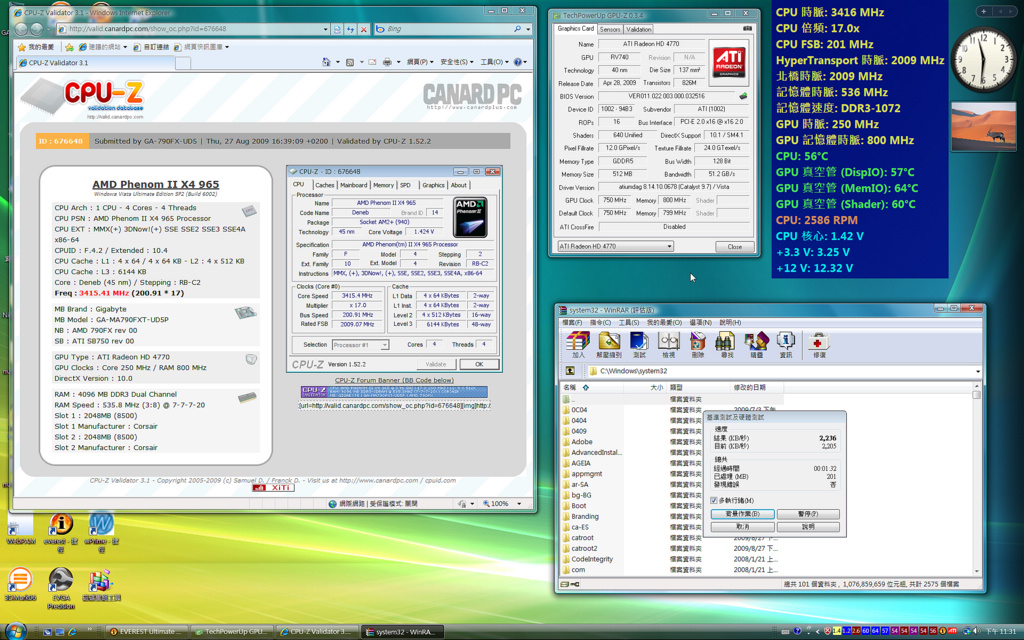Click the TechPowerUp GPU-Z taskbar button
Image resolution: width=1024 pixels, height=640 pixels.
tap(232, 632)
